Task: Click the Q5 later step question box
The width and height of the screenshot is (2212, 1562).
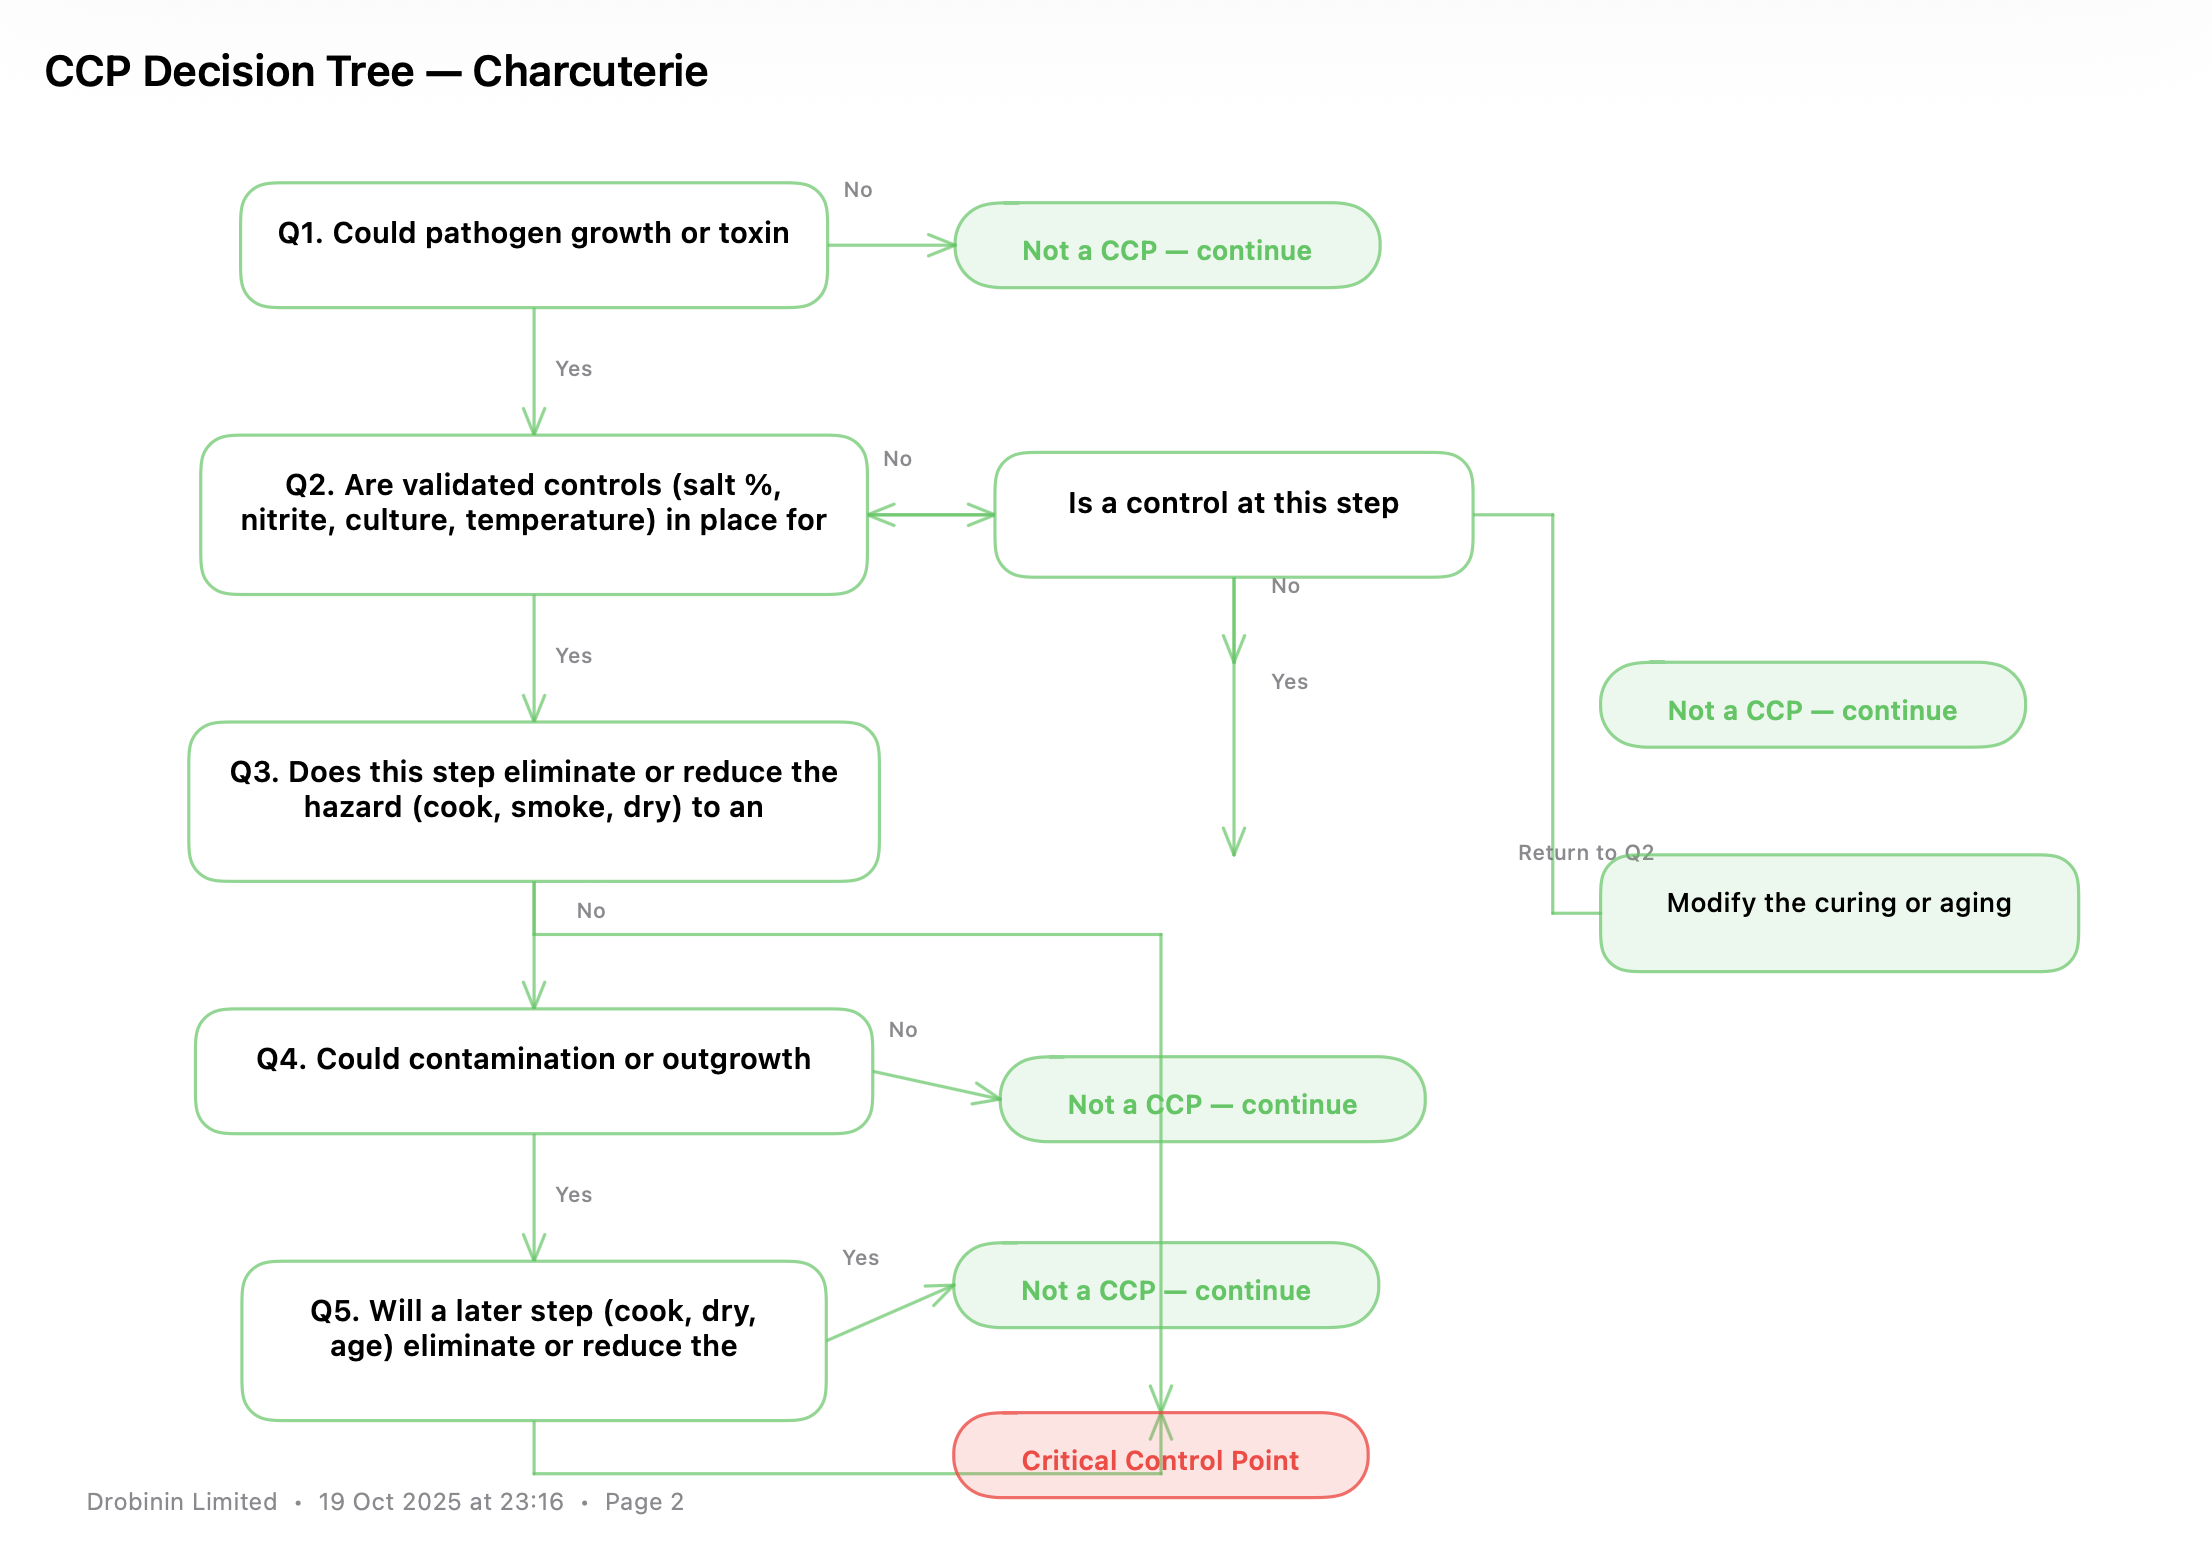Action: pyautogui.click(x=533, y=1339)
